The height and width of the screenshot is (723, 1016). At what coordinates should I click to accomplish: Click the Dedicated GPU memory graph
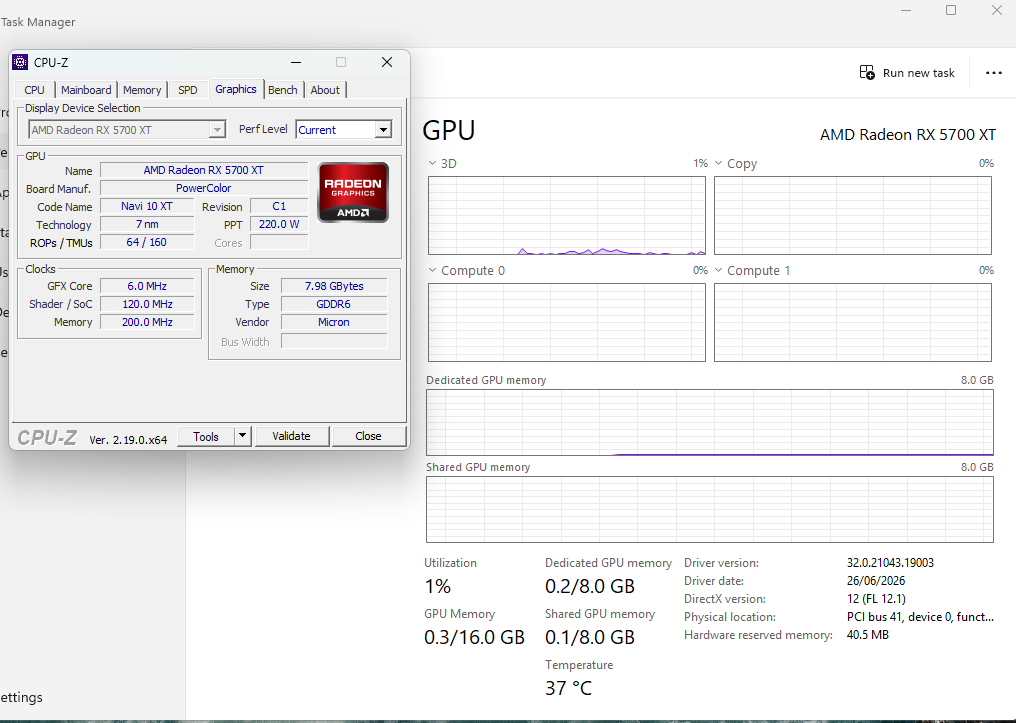coord(710,422)
